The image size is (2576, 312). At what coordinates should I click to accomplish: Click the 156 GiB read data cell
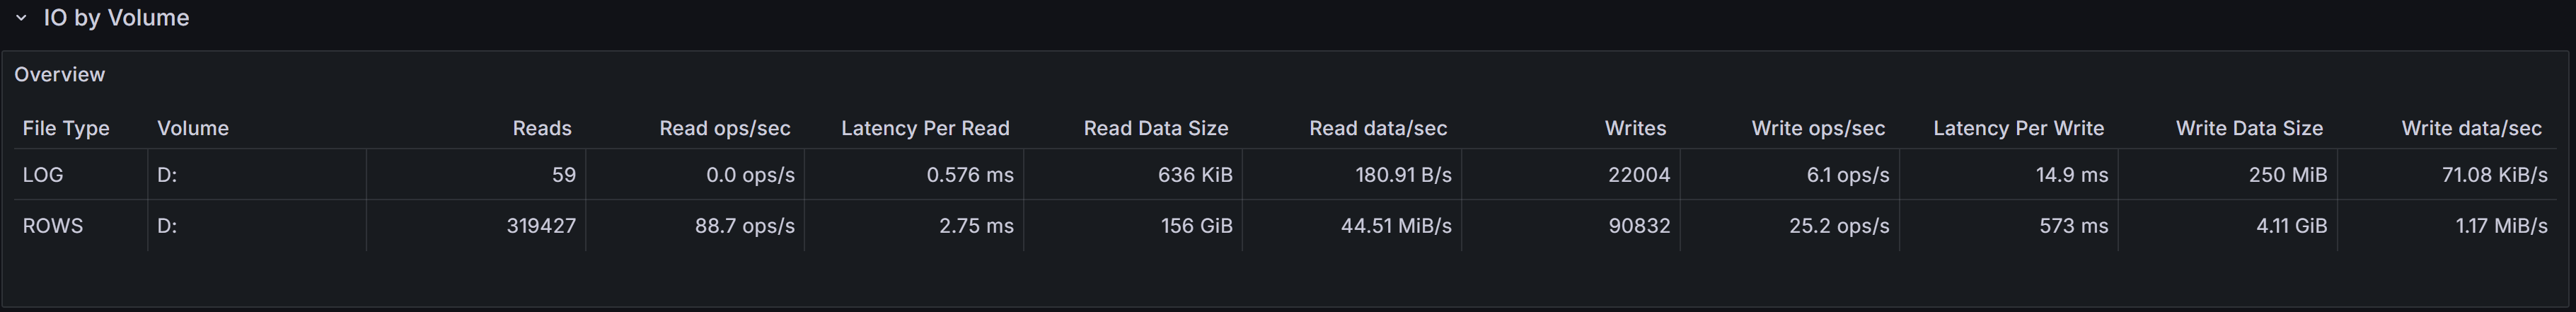[x=1196, y=226]
